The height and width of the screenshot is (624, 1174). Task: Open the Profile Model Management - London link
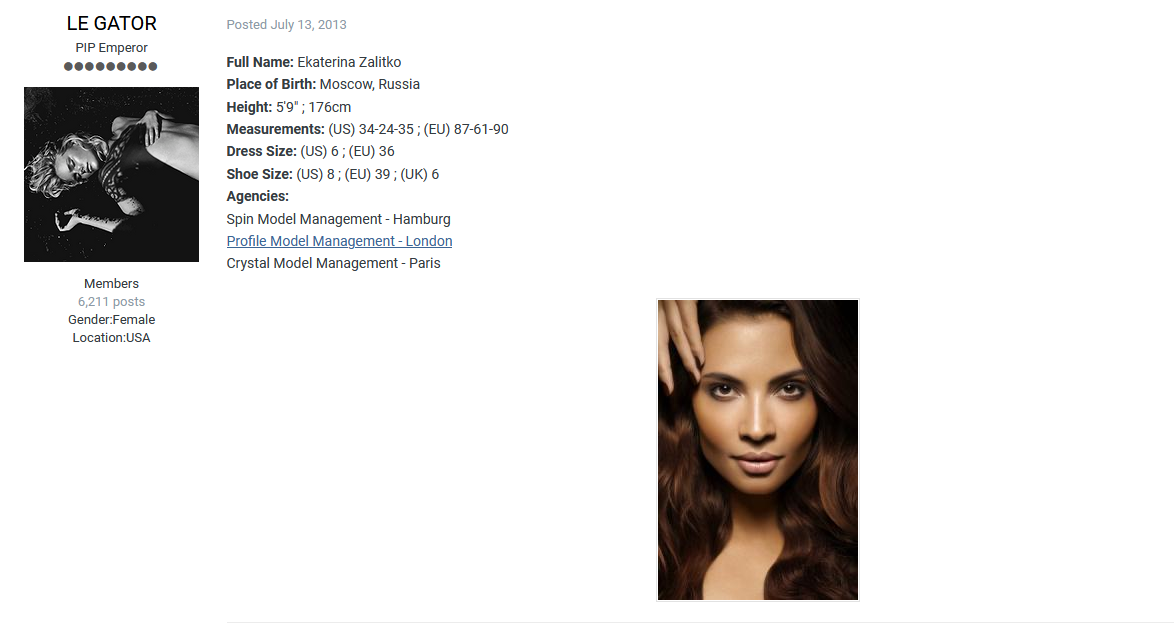(339, 241)
